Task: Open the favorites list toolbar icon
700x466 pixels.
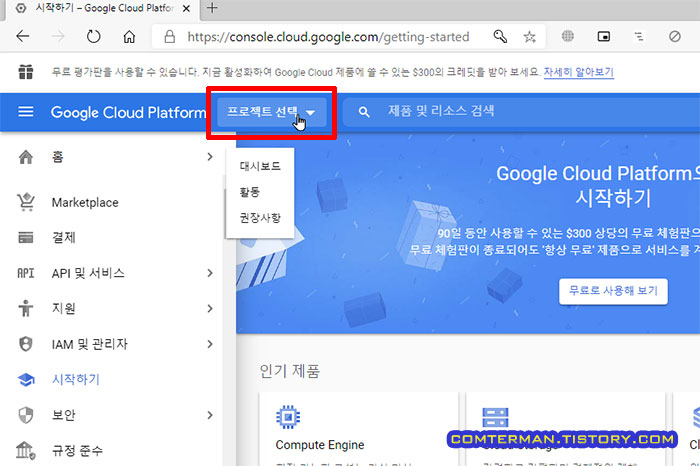Action: tap(639, 36)
